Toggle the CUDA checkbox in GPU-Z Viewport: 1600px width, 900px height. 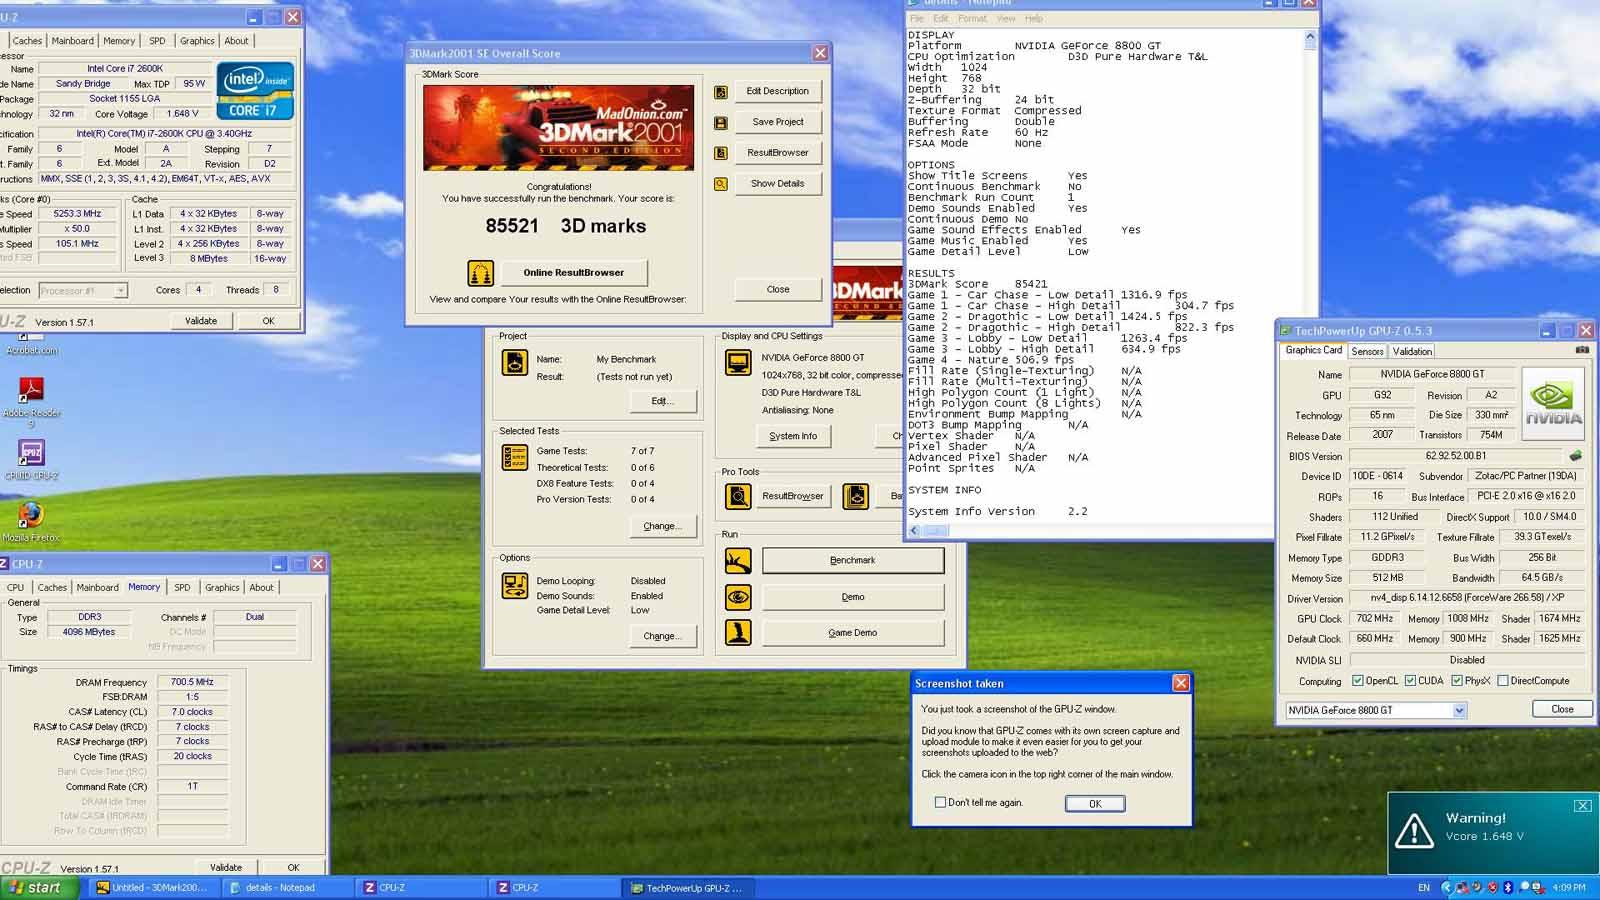pos(1410,681)
